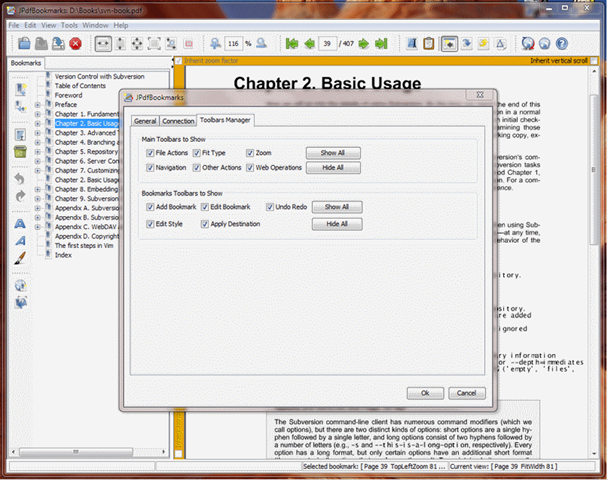Toggle the Undo Redo checkbox

coord(270,207)
